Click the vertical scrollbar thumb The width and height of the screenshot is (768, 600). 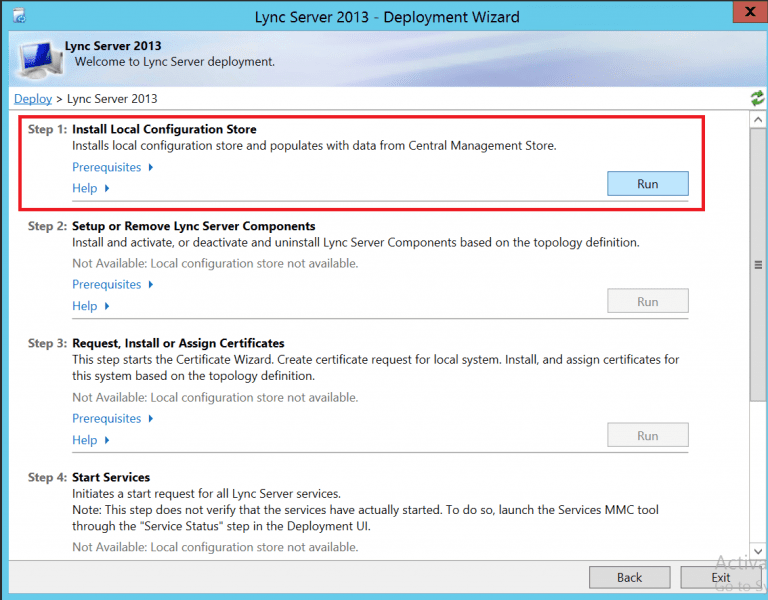tap(758, 265)
